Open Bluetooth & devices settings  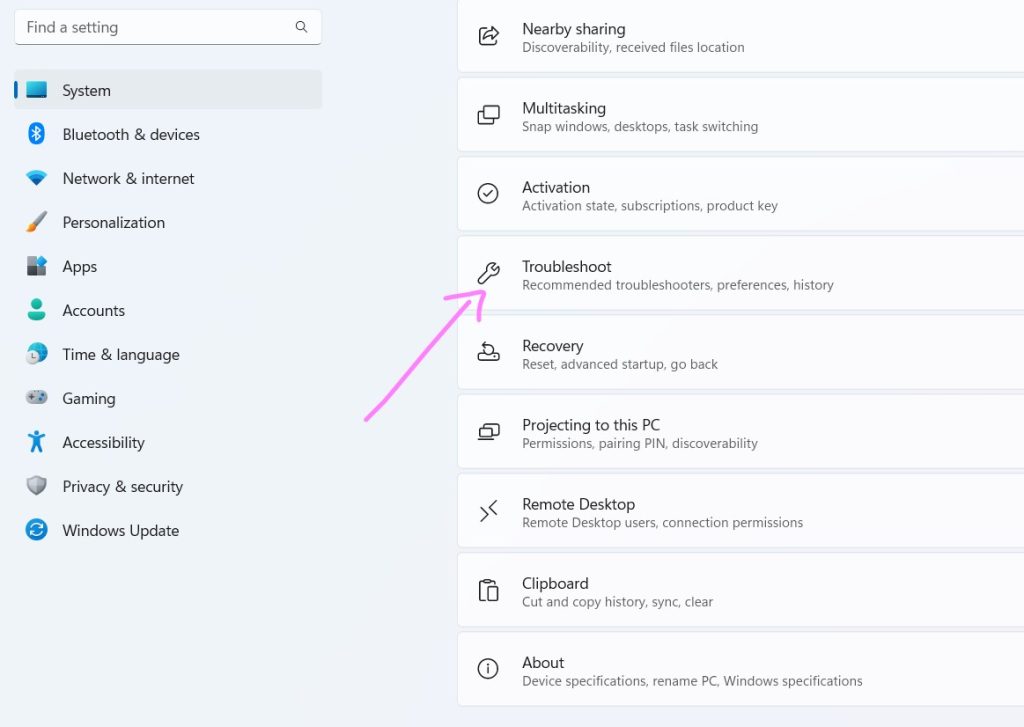(x=130, y=134)
